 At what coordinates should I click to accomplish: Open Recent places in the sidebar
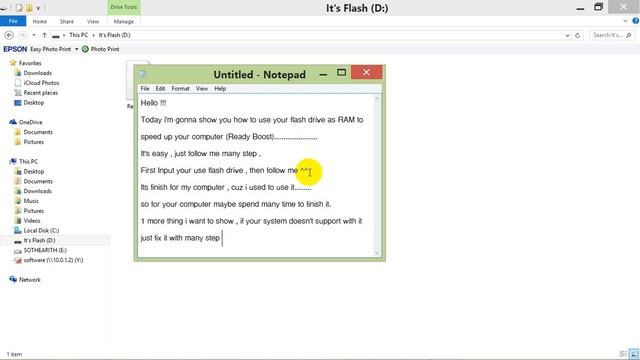click(x=40, y=93)
